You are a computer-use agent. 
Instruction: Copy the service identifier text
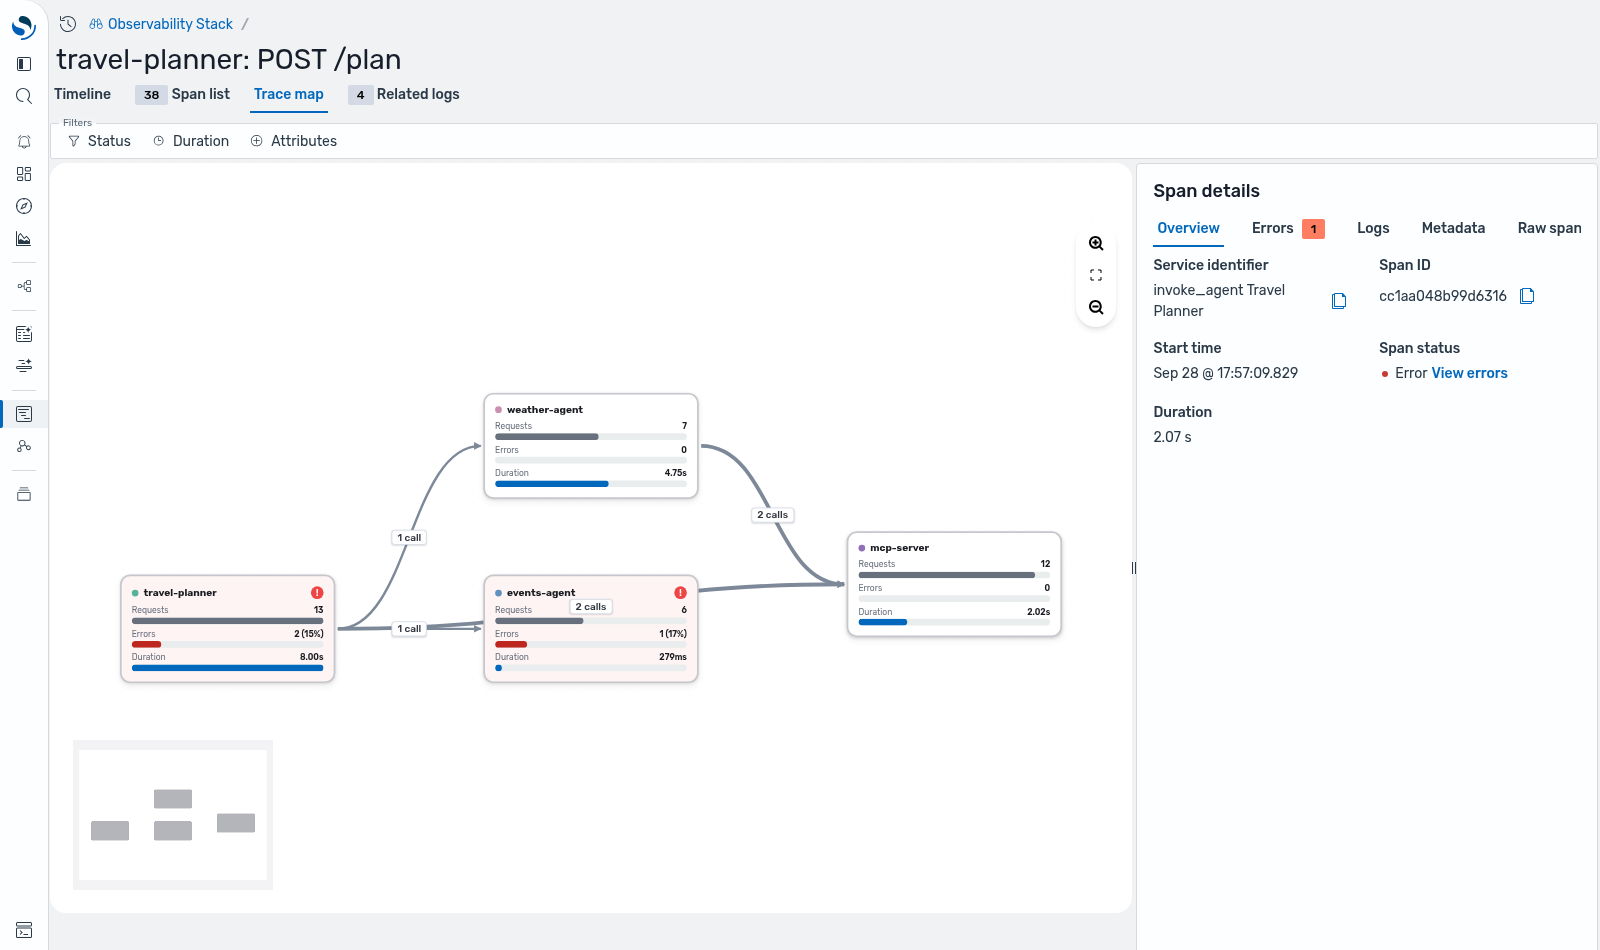1339,301
